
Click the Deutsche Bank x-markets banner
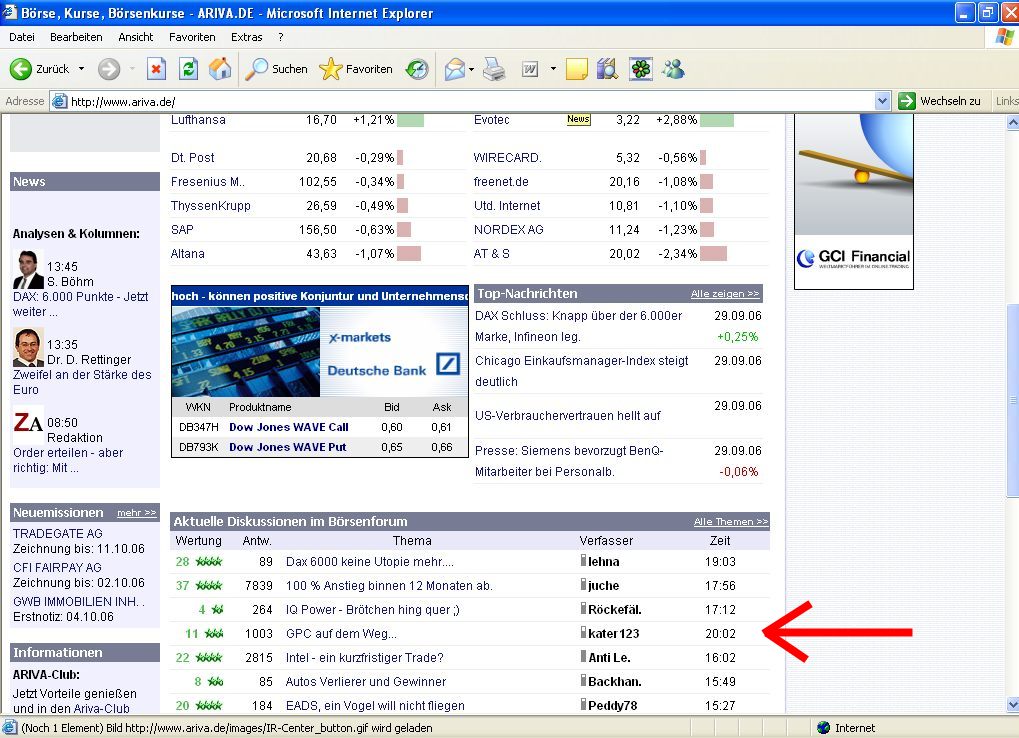click(320, 351)
